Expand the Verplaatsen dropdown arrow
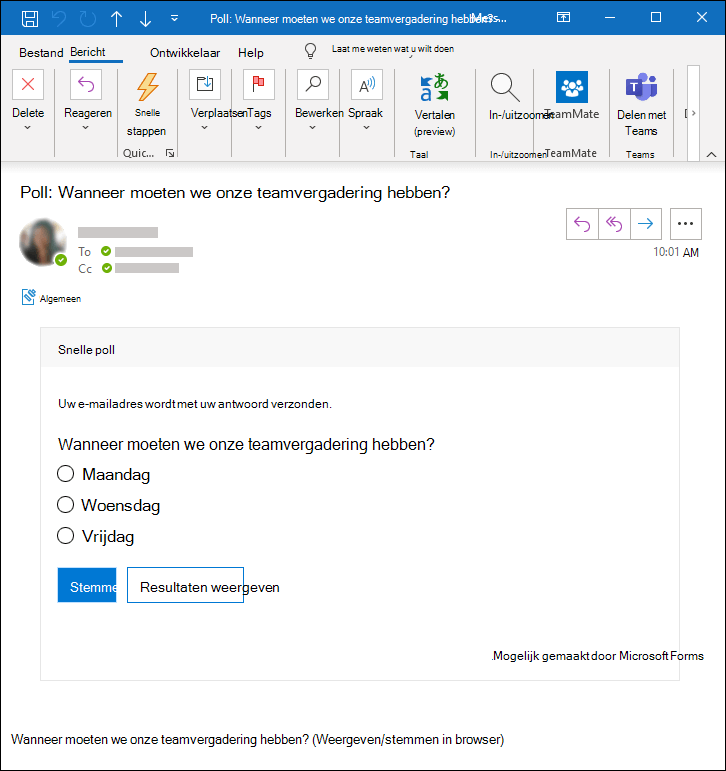 pyautogui.click(x=205, y=128)
